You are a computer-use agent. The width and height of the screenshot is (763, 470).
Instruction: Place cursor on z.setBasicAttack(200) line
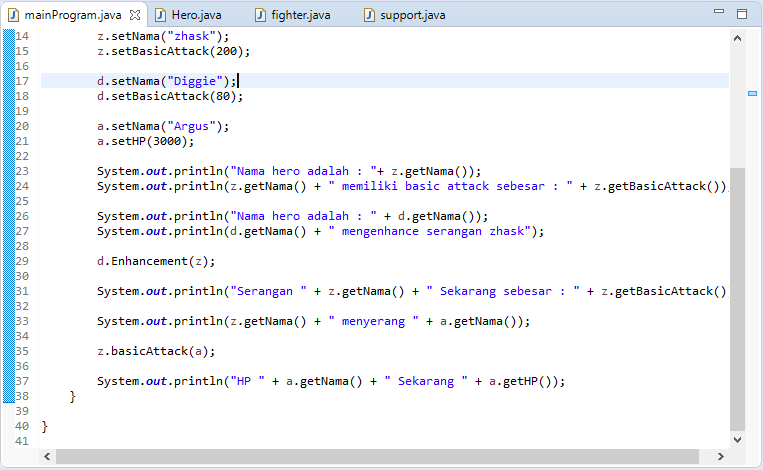[173, 51]
